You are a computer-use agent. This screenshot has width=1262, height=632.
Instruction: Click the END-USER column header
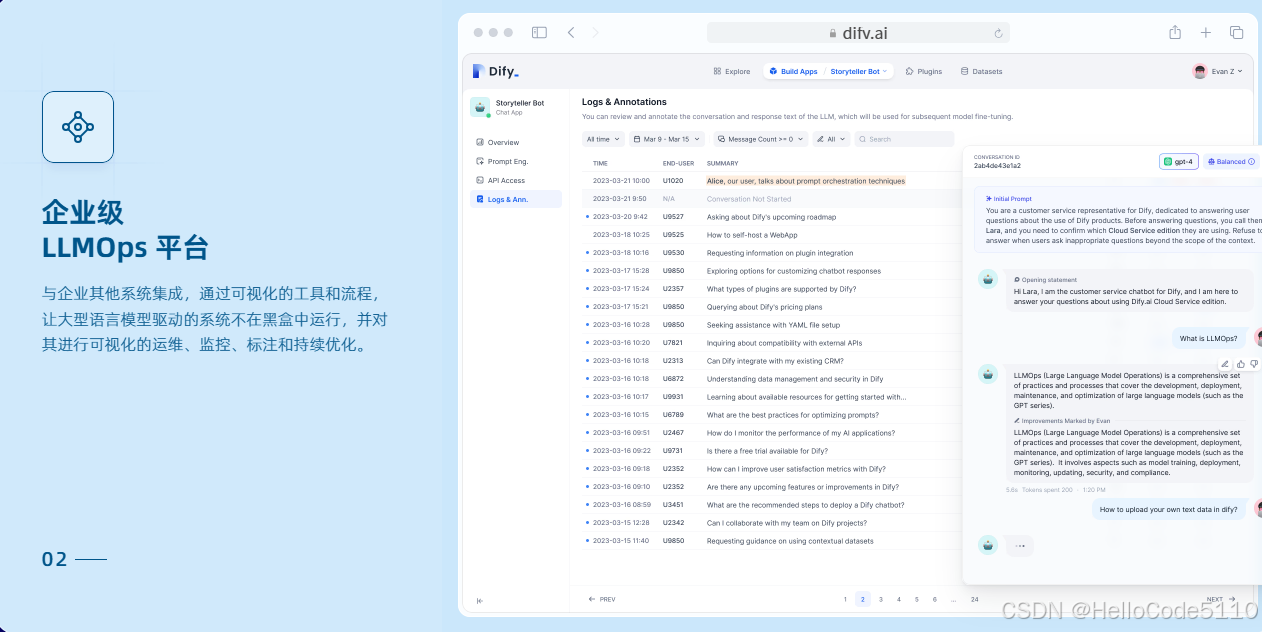pos(678,163)
